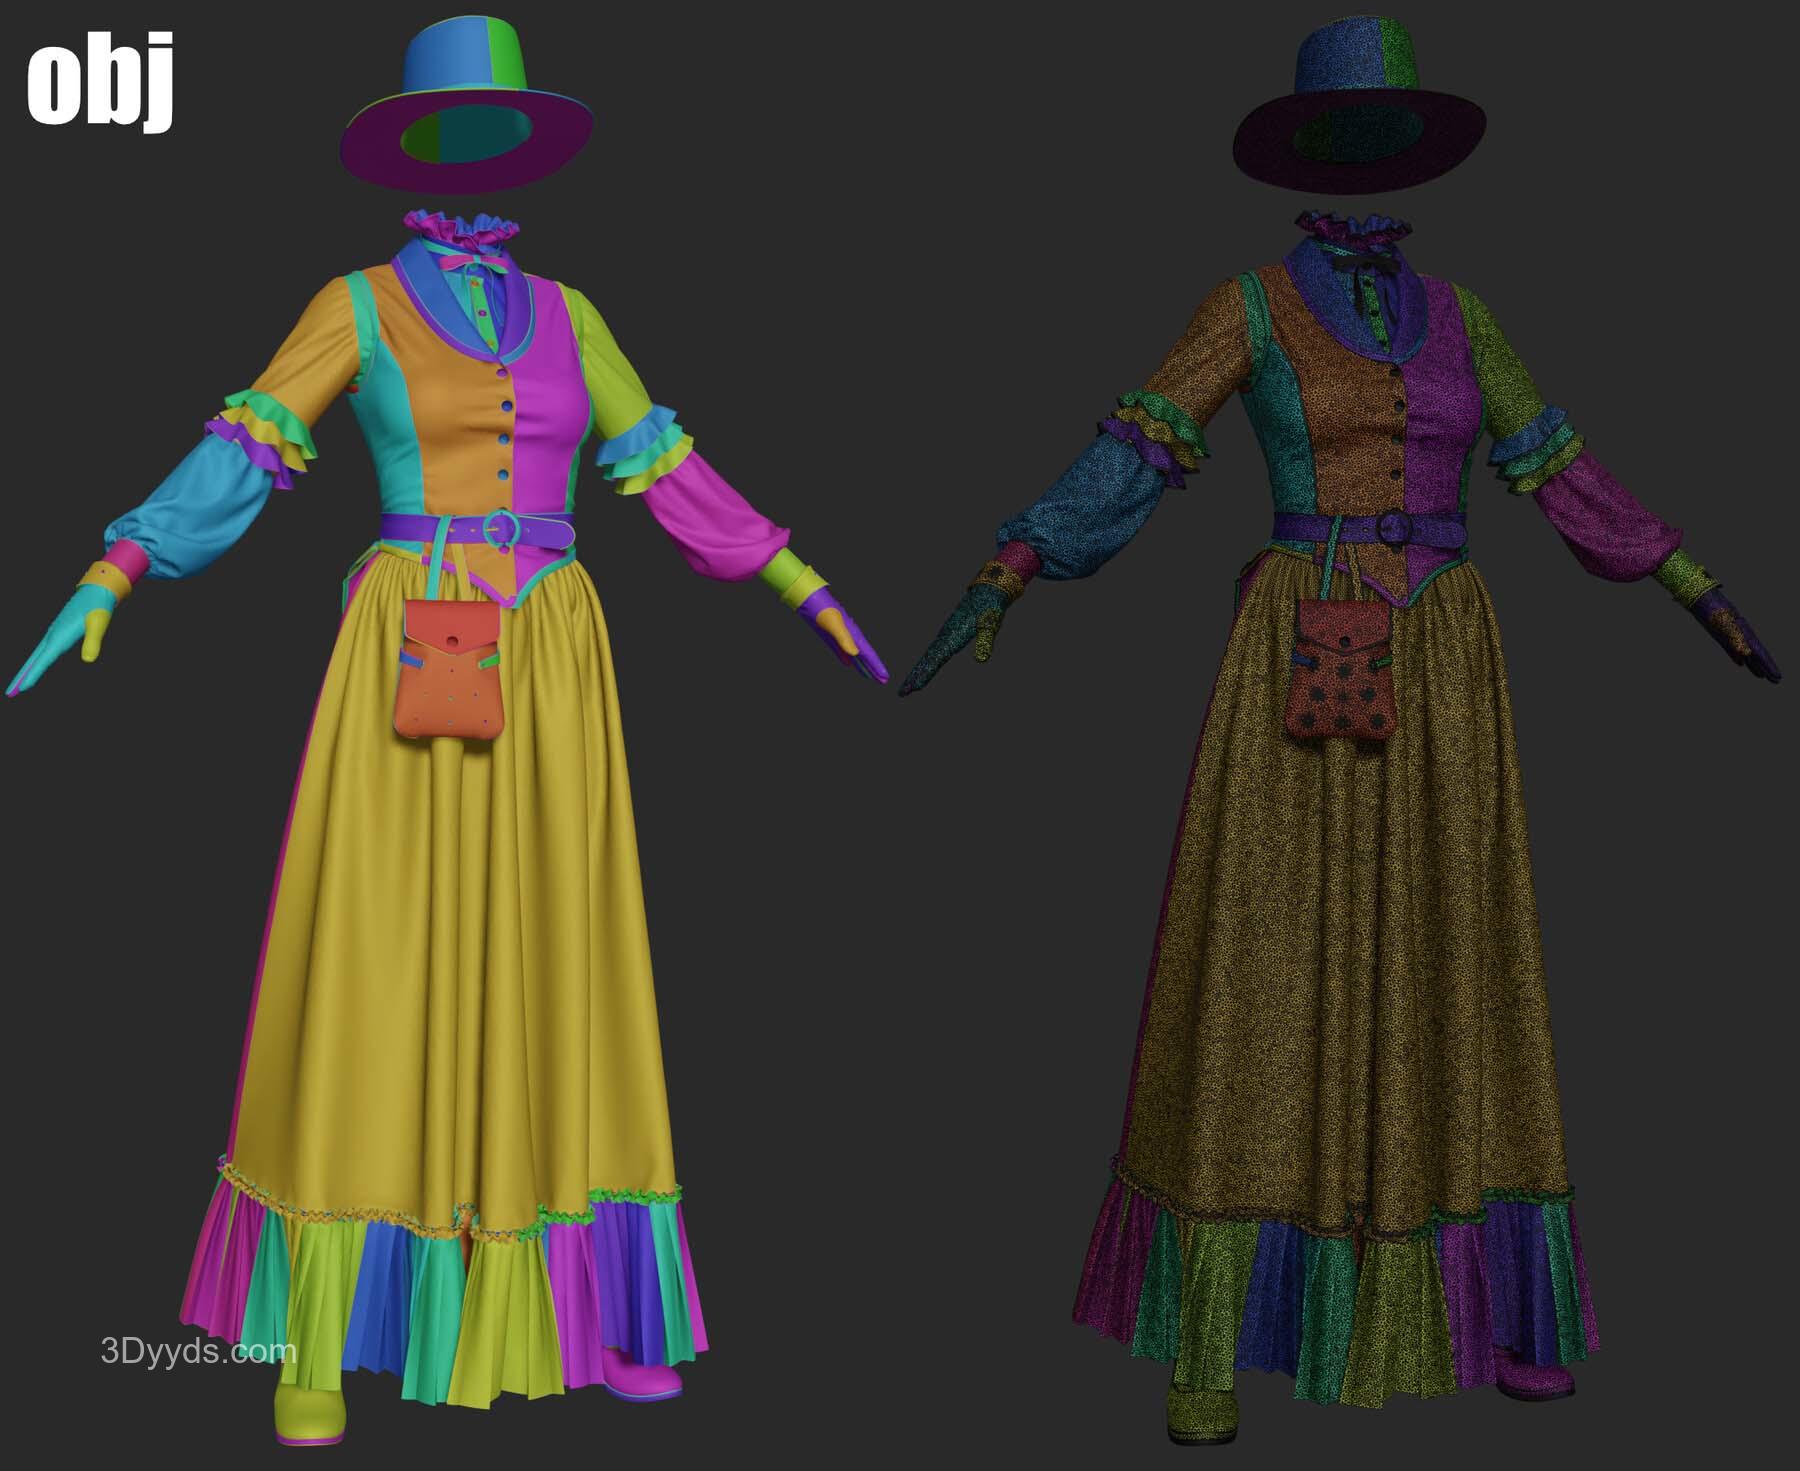Select the round belt buckle on colored model
Viewport: 1800px width, 1471px height.
497,527
